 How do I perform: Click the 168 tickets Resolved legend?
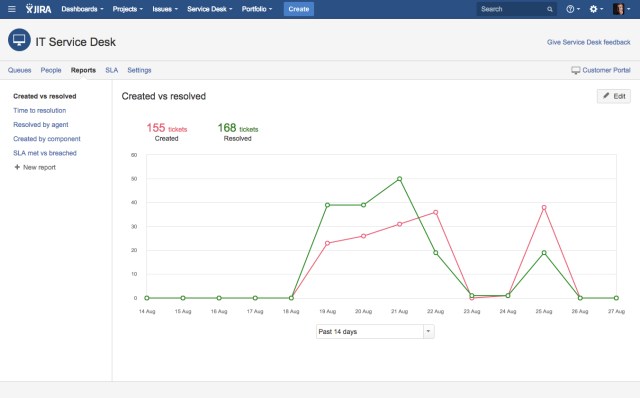coord(238,132)
